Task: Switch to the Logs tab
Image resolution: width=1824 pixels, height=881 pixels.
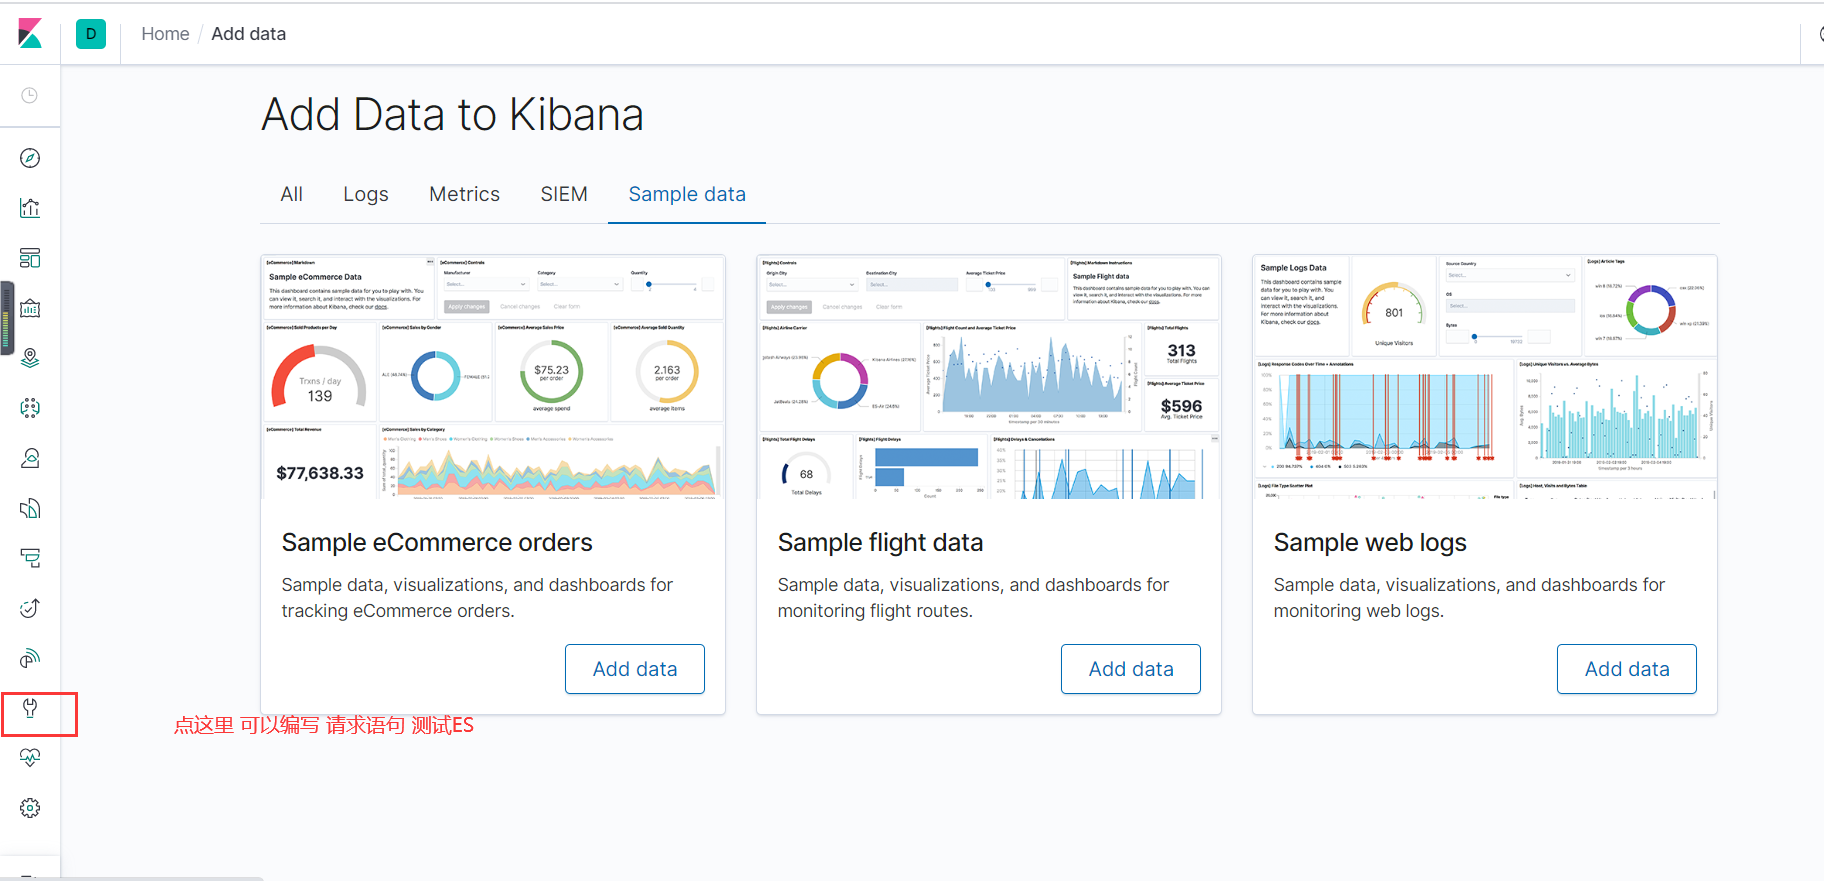Action: pos(366,194)
